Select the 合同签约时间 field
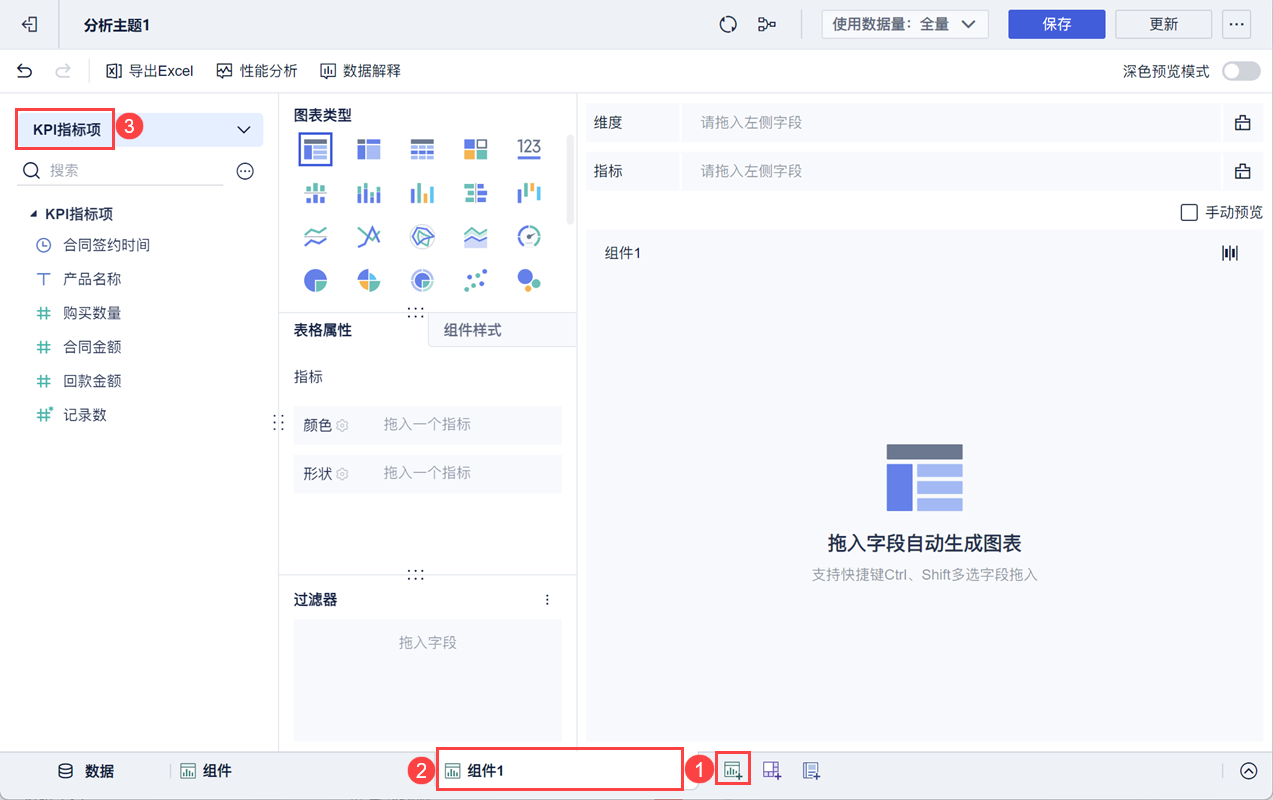1273x800 pixels. pyautogui.click(x=106, y=245)
